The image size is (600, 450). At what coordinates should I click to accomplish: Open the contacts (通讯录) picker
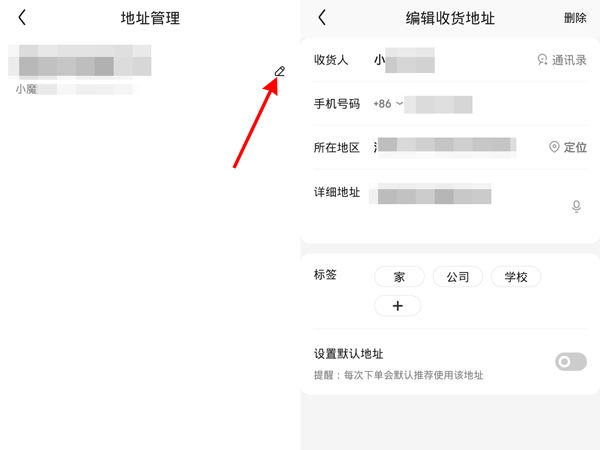[x=562, y=60]
